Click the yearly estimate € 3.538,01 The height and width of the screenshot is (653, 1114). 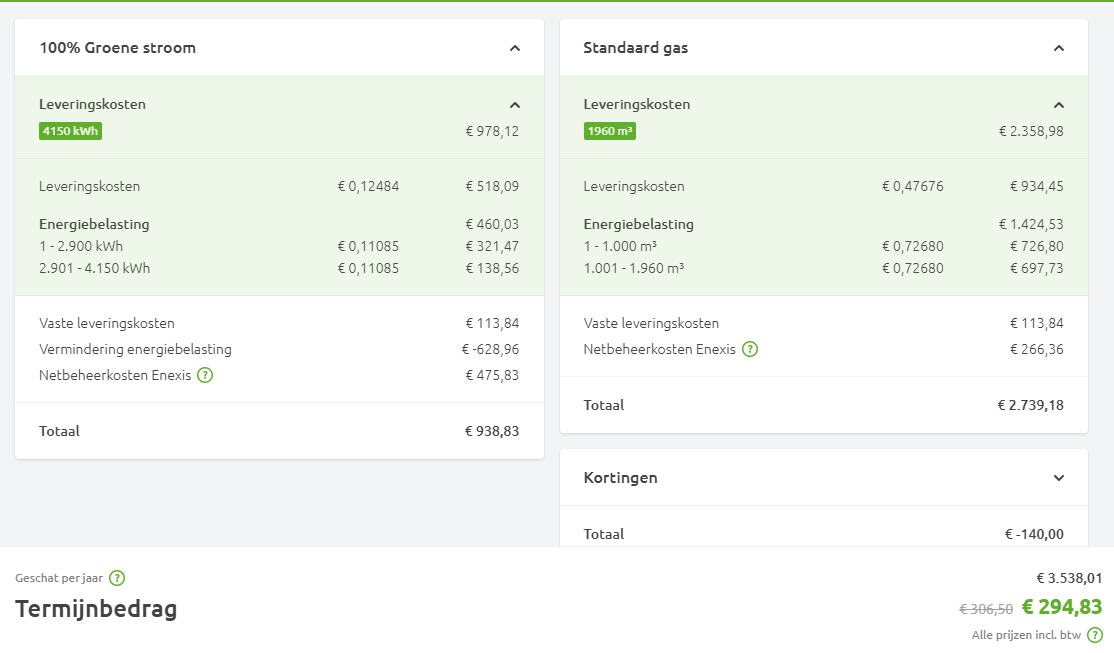coord(1069,578)
